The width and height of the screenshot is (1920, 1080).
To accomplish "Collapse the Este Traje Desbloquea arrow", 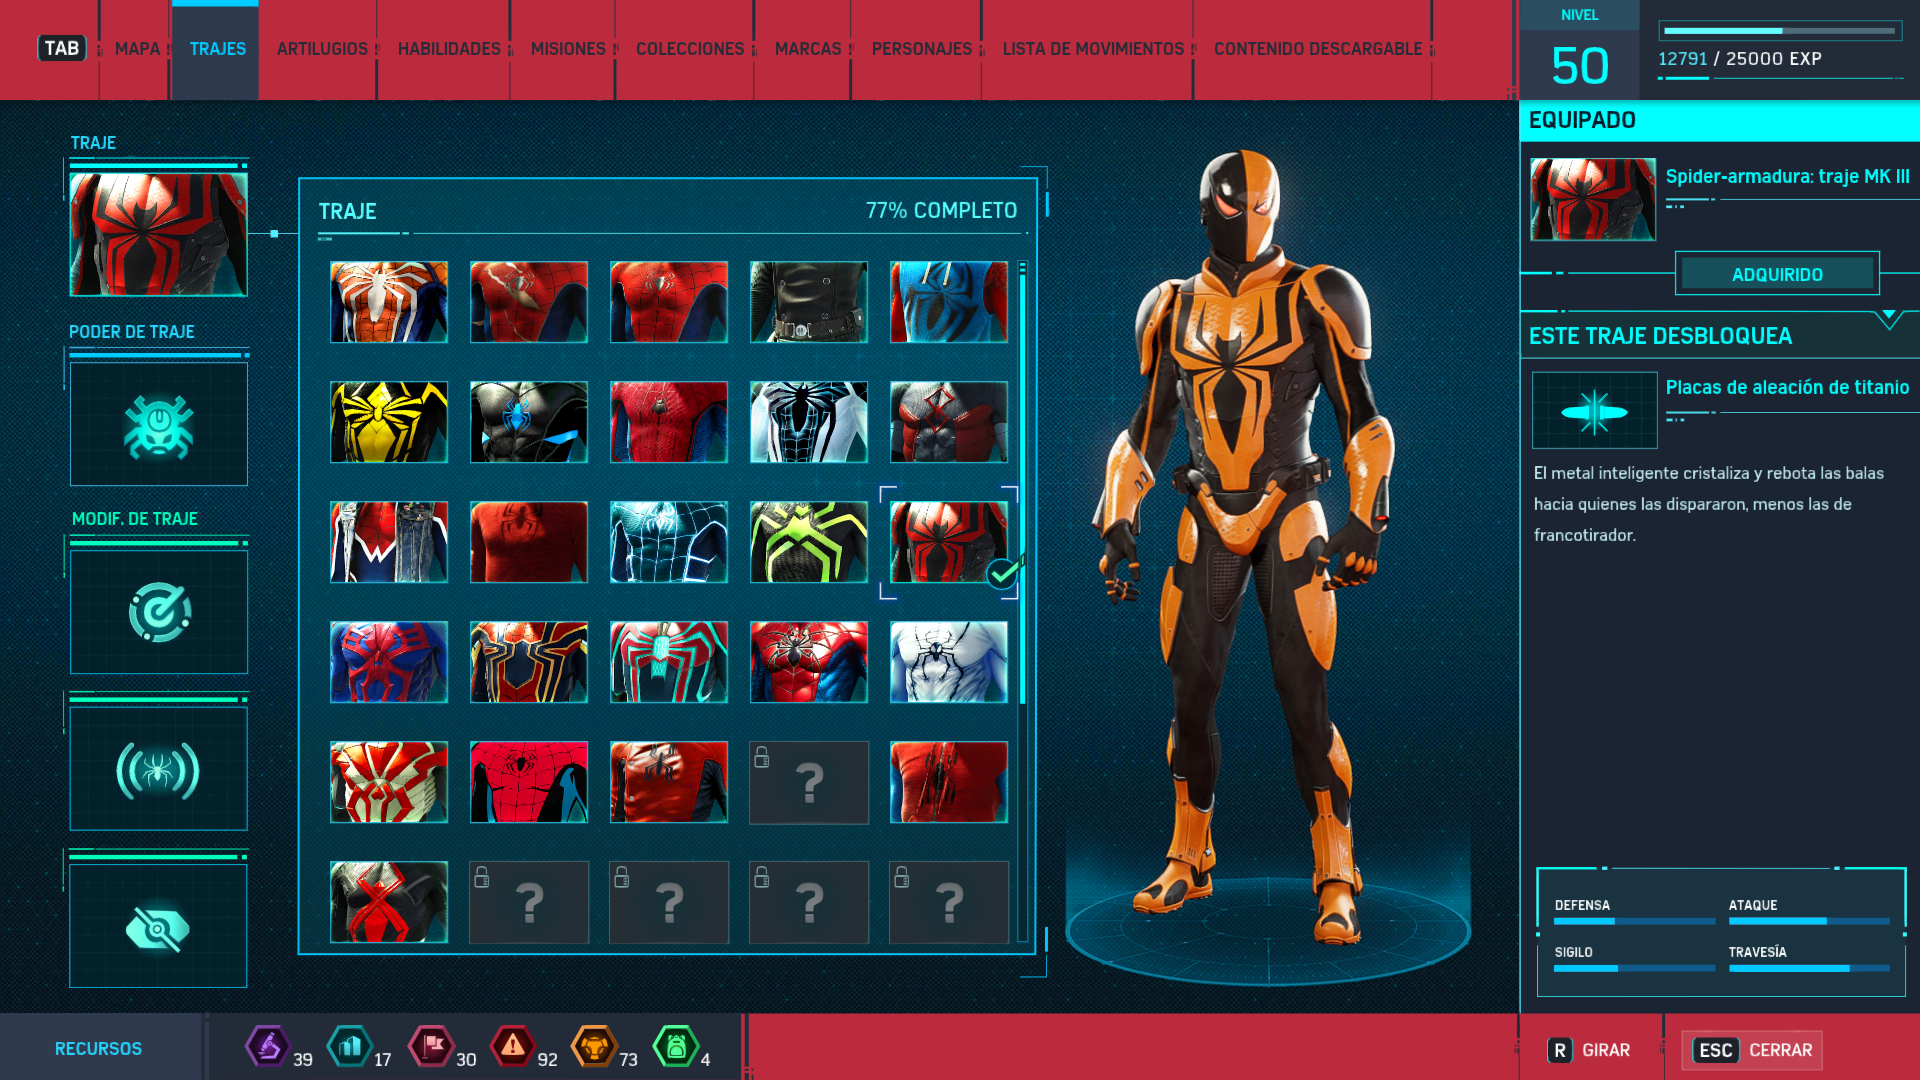I will pos(1888,319).
